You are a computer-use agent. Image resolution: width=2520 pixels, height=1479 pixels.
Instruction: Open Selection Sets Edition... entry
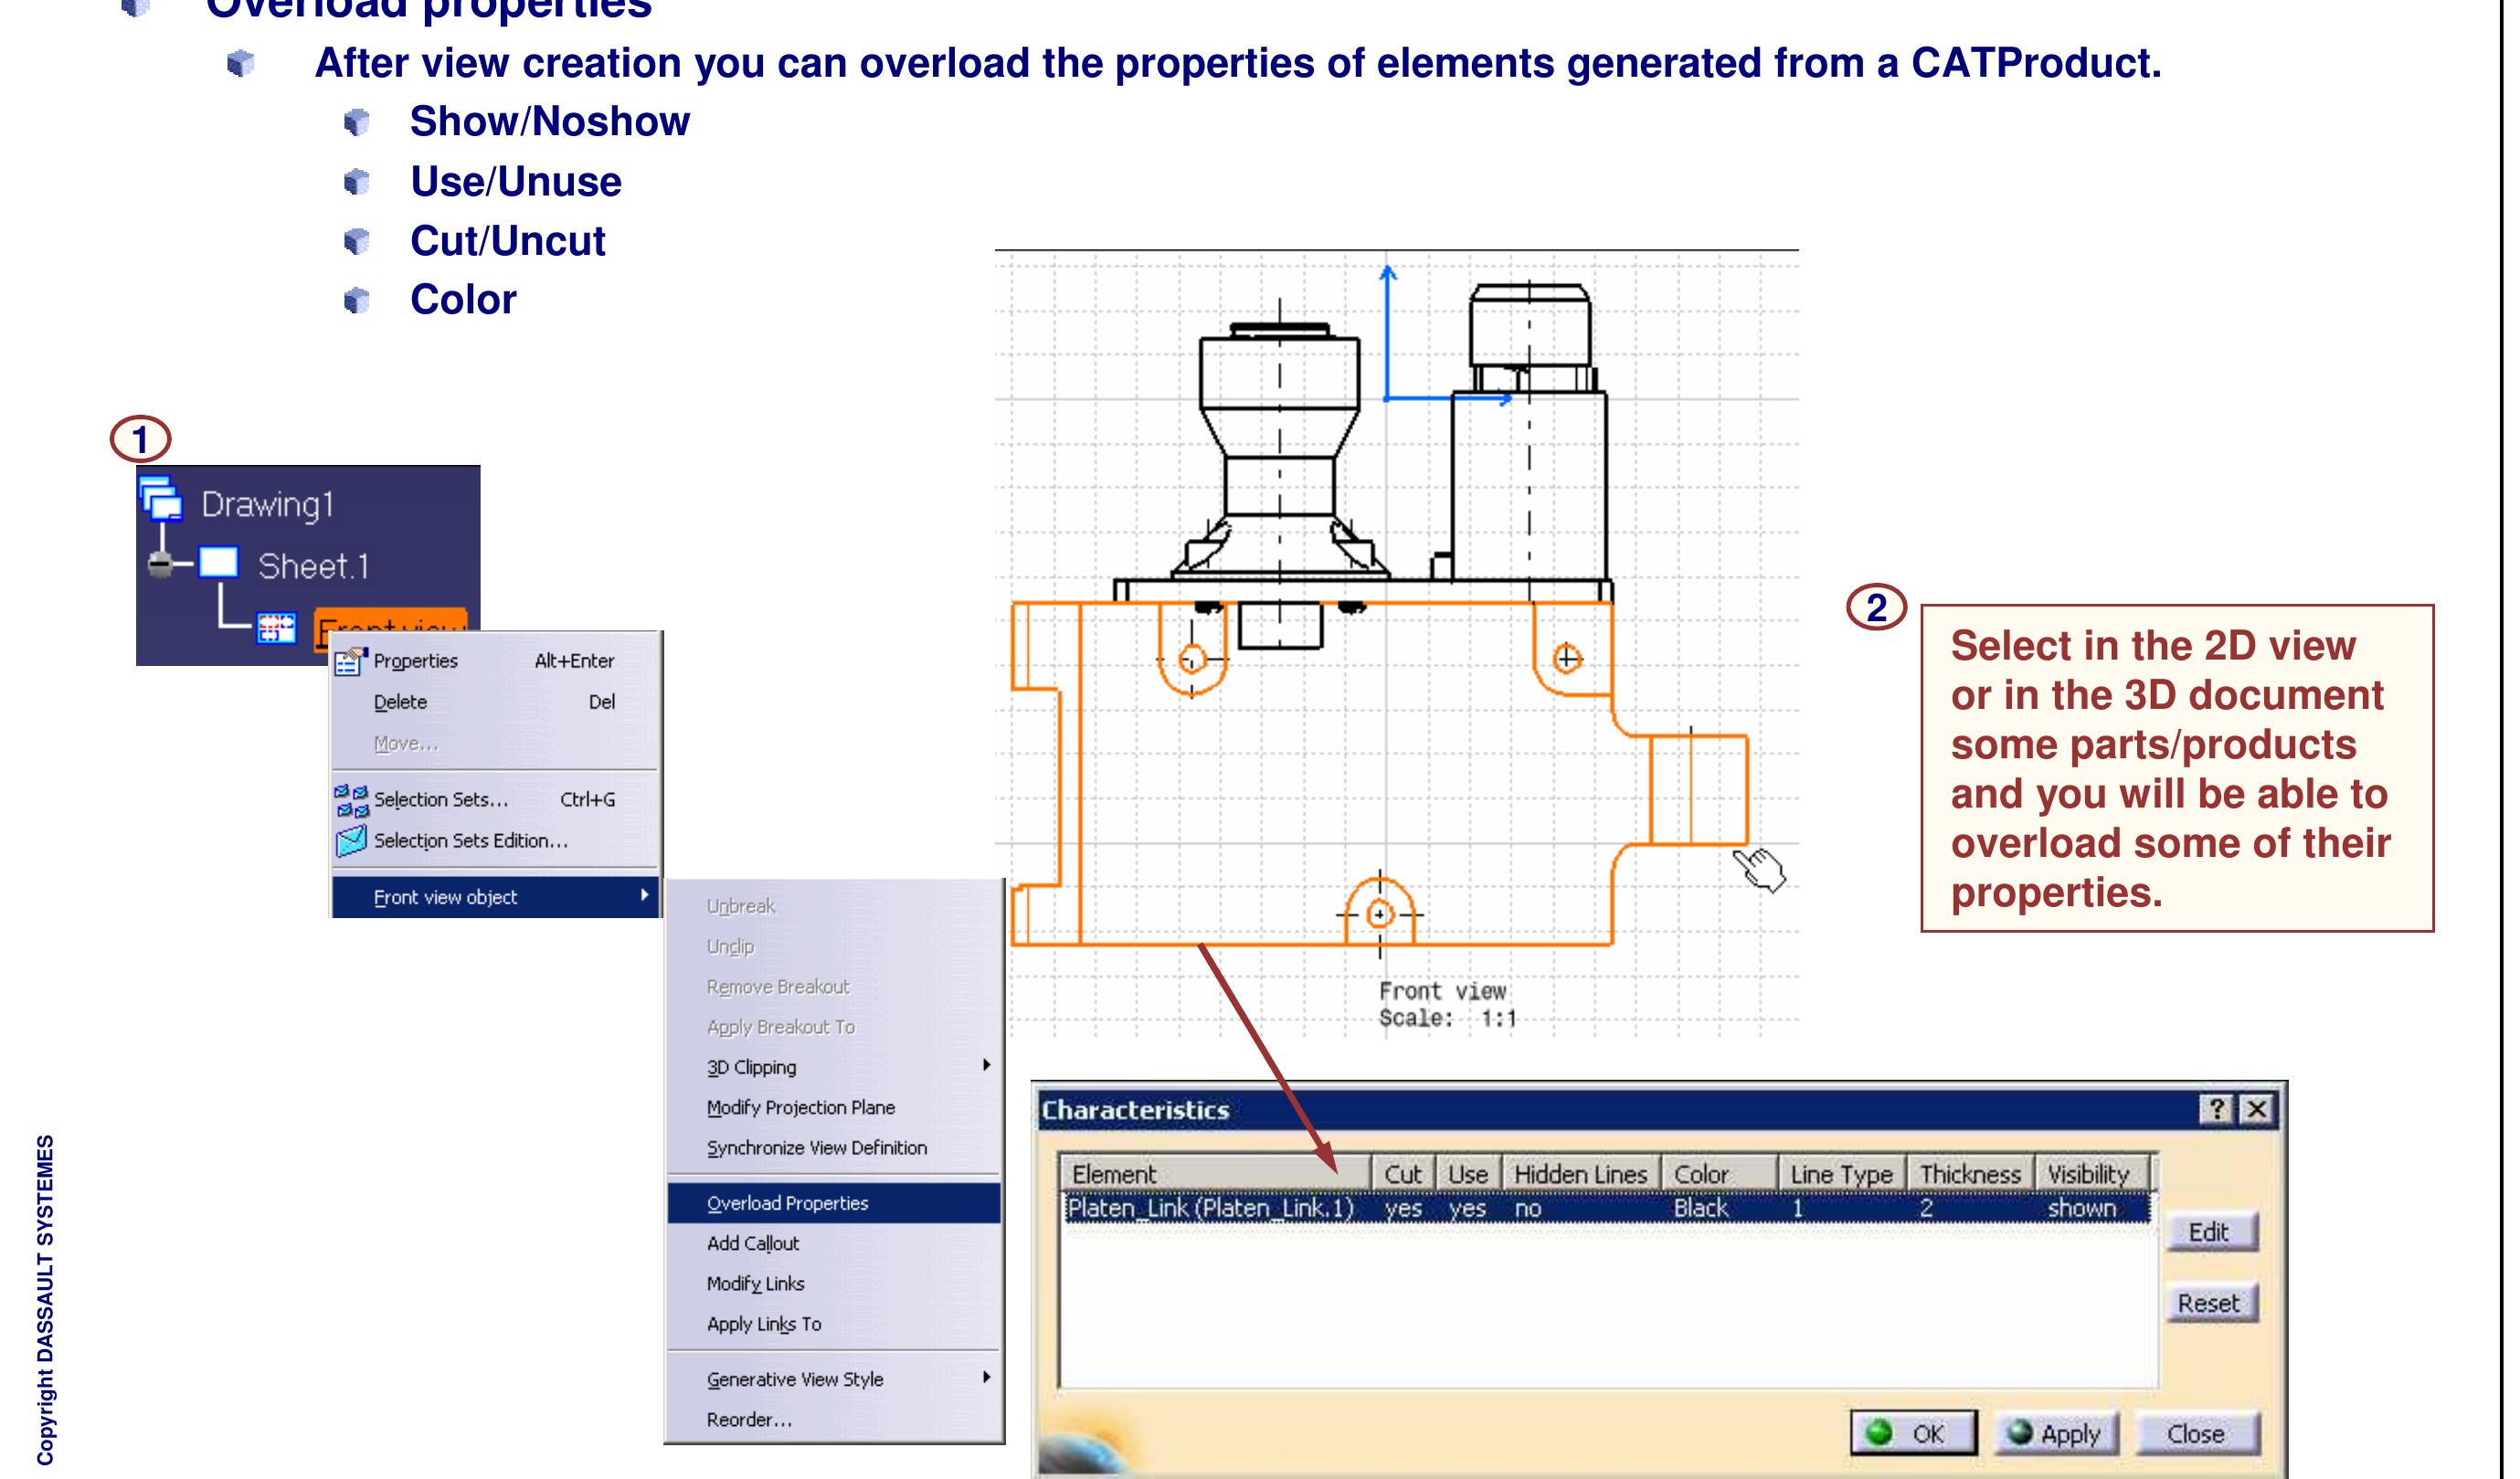(497, 841)
